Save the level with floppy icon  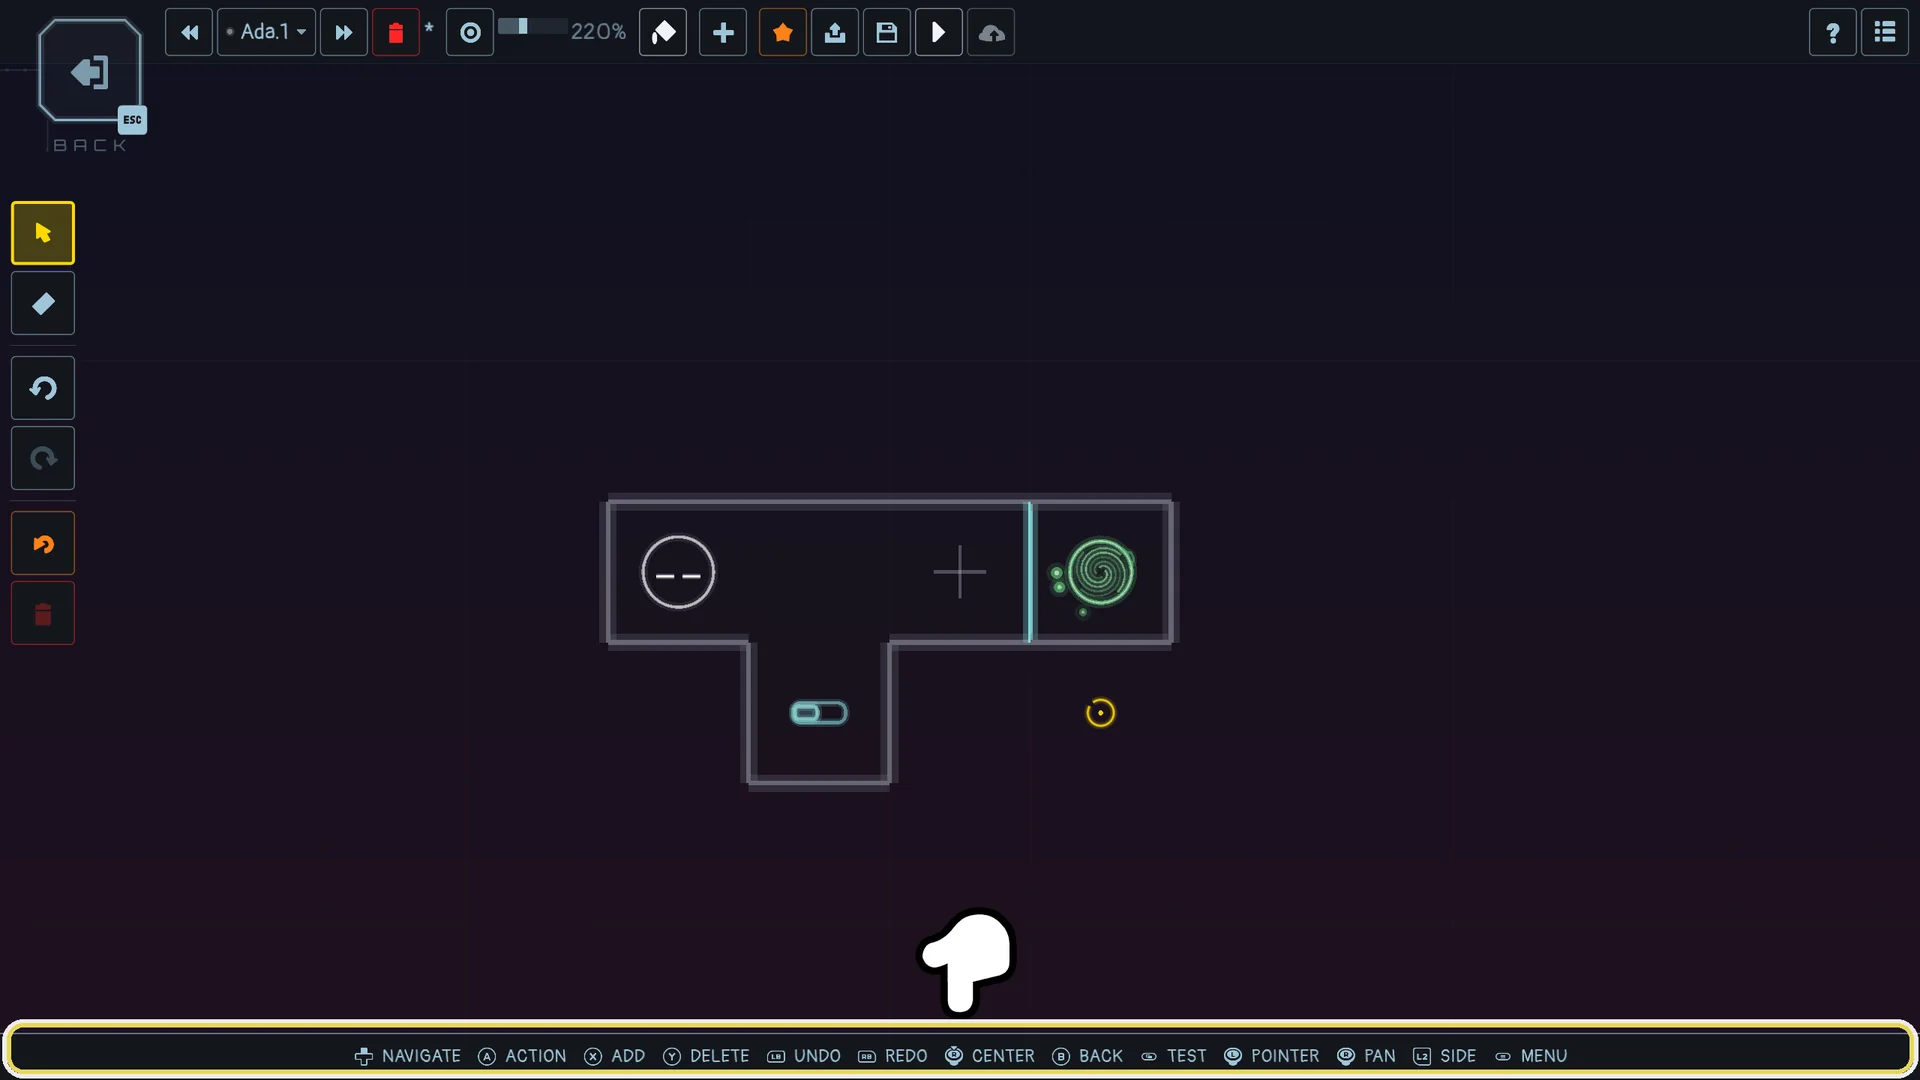[887, 33]
